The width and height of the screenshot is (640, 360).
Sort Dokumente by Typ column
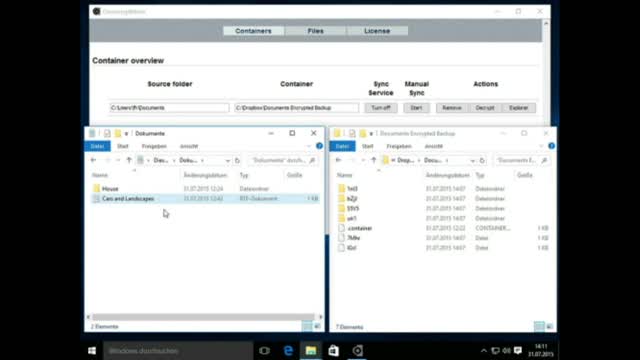tap(244, 175)
